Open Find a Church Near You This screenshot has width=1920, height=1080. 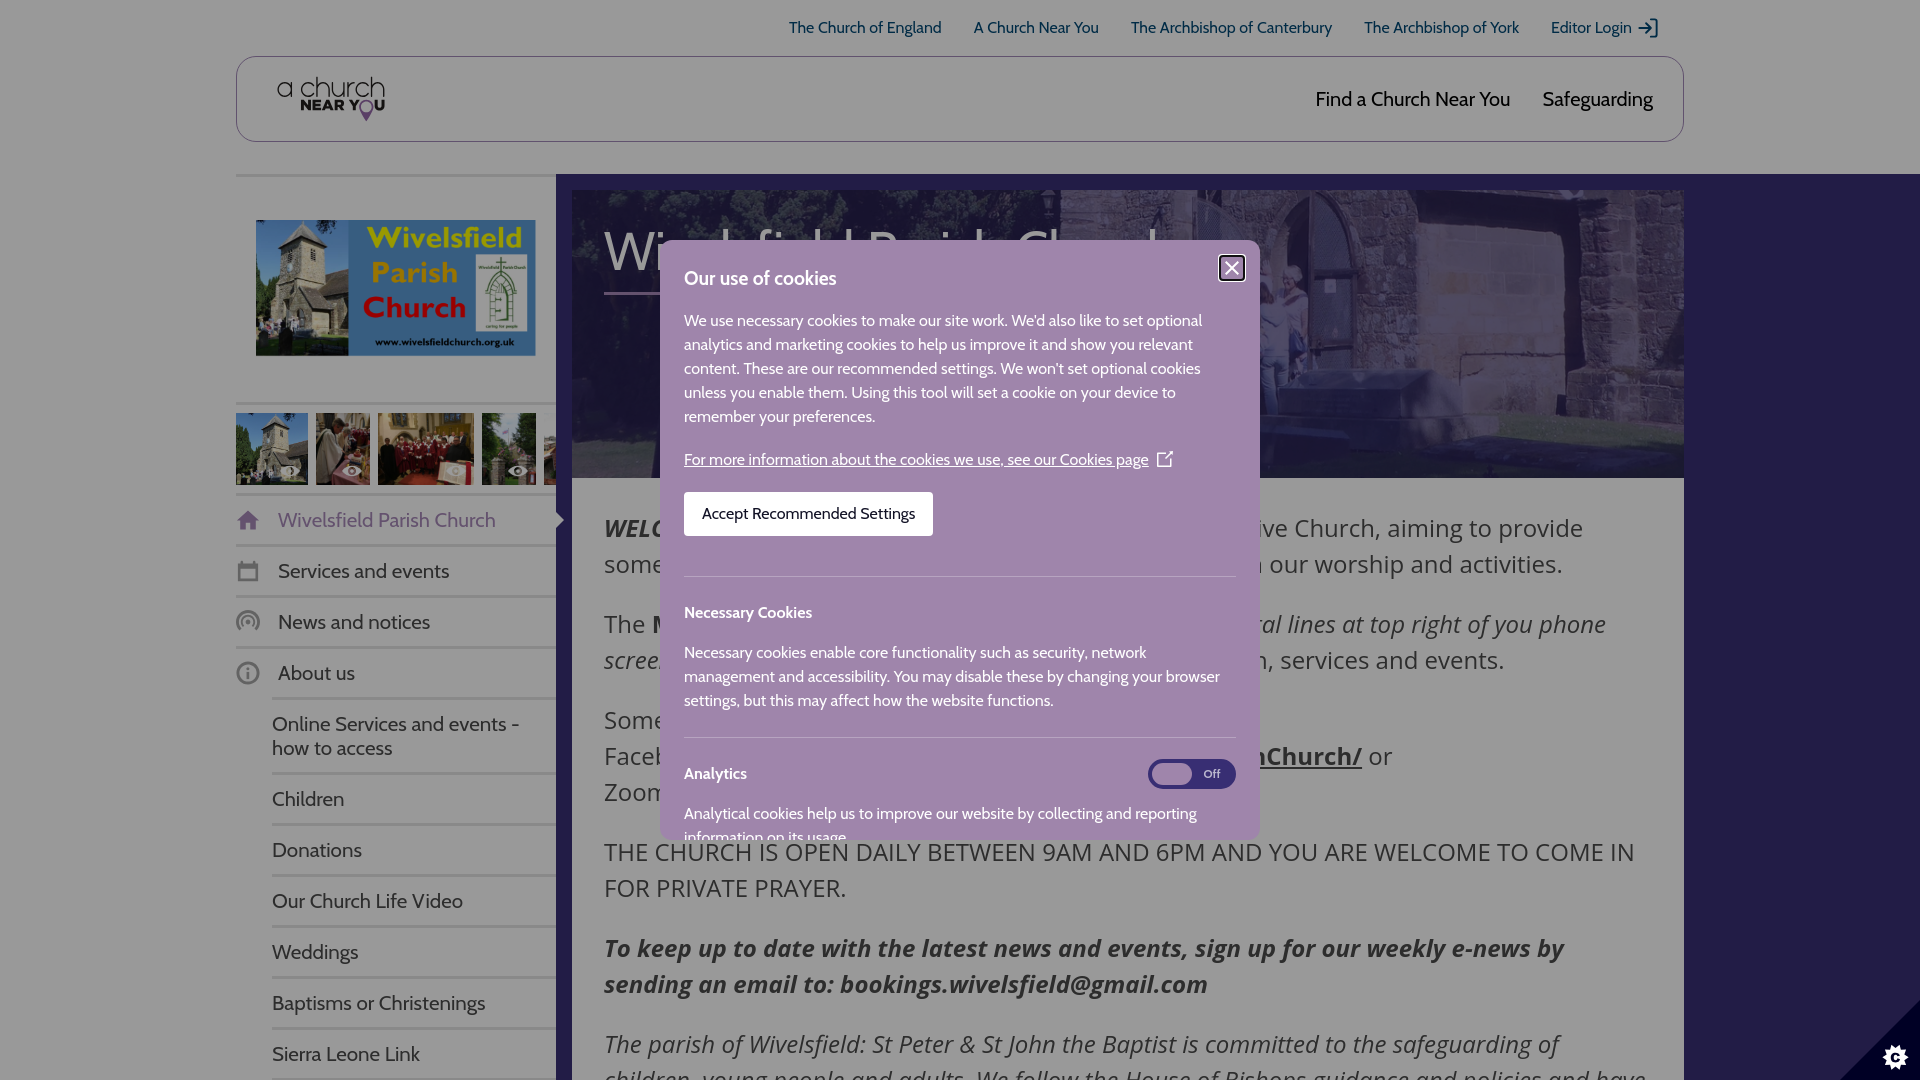[1412, 99]
